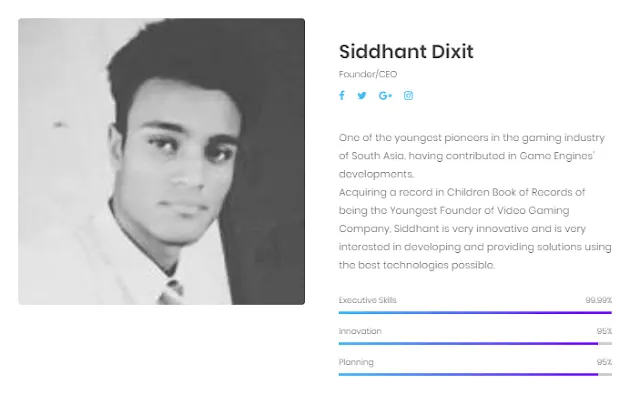Open the Instagram camera icon
Image resolution: width=640 pixels, height=415 pixels.
408,95
